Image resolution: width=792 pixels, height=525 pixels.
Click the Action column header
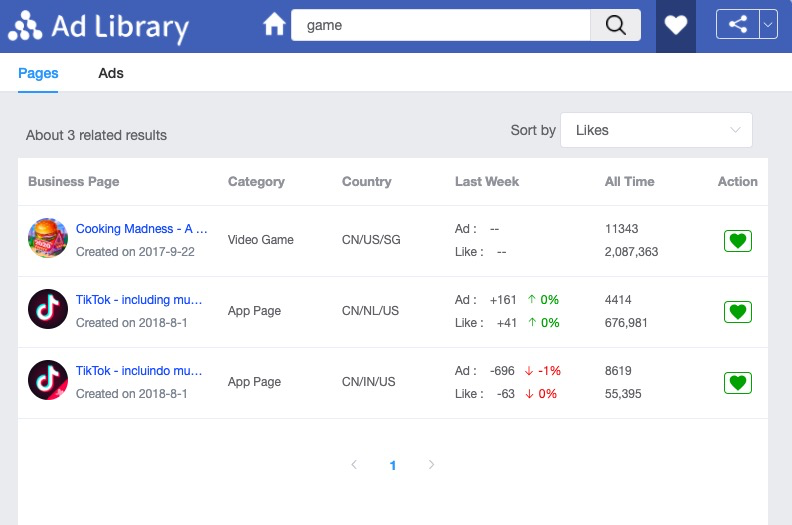(x=737, y=181)
